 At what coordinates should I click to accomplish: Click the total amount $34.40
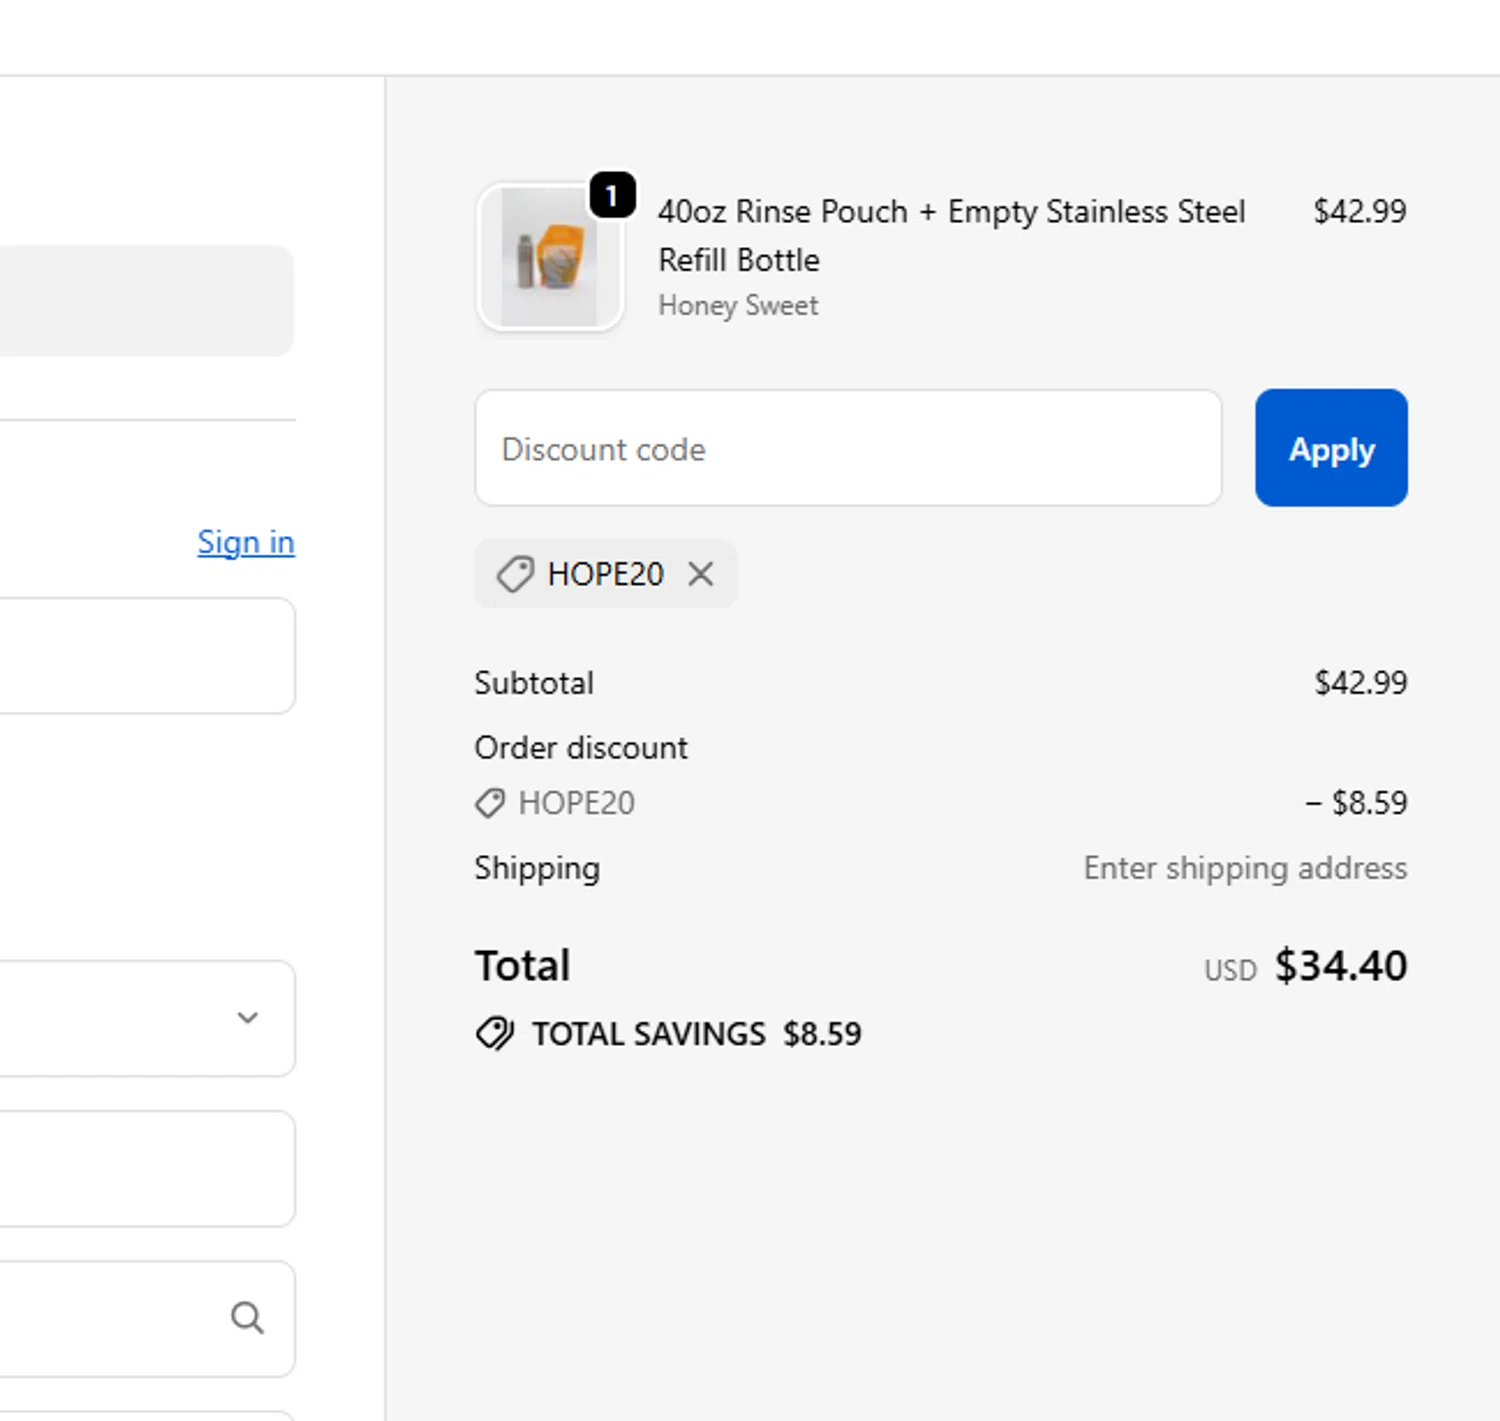pos(1341,966)
